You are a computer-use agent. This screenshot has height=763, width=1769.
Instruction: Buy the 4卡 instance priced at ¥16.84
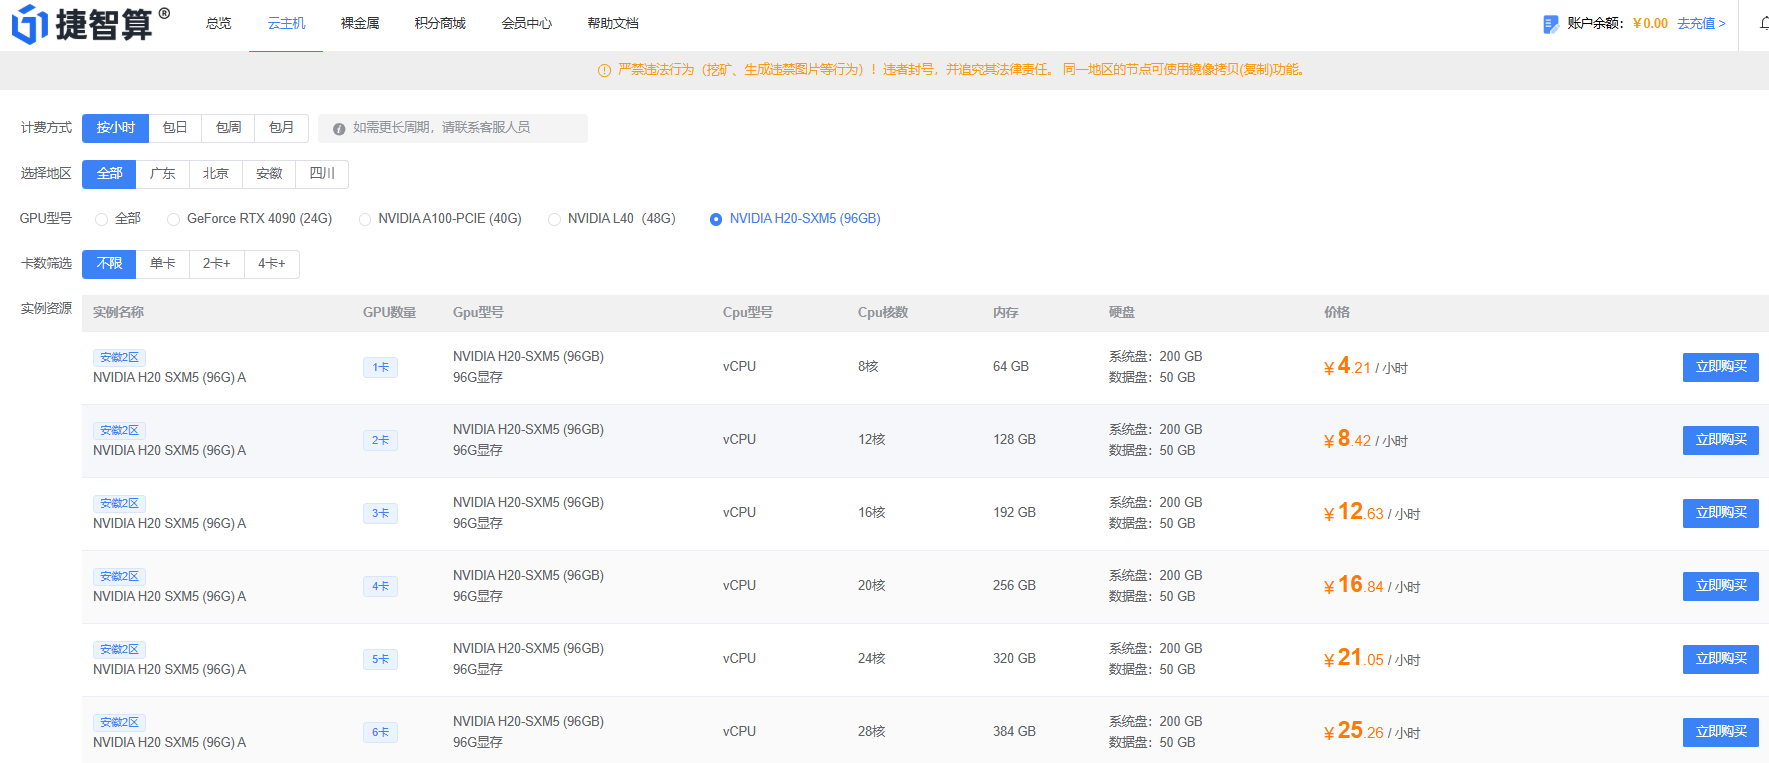pyautogui.click(x=1720, y=586)
